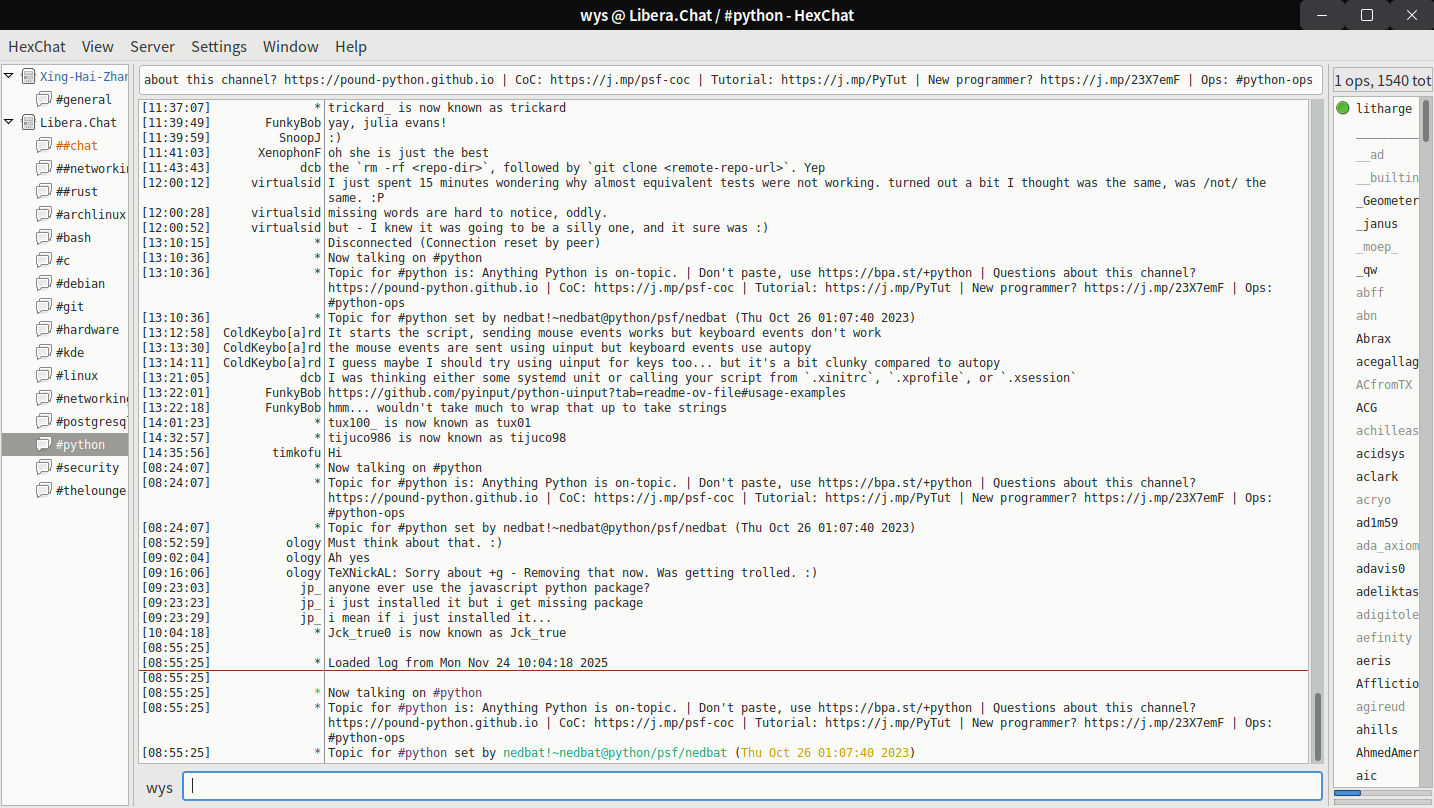
Task: Click the #python channel icon in tree
Action: point(43,444)
